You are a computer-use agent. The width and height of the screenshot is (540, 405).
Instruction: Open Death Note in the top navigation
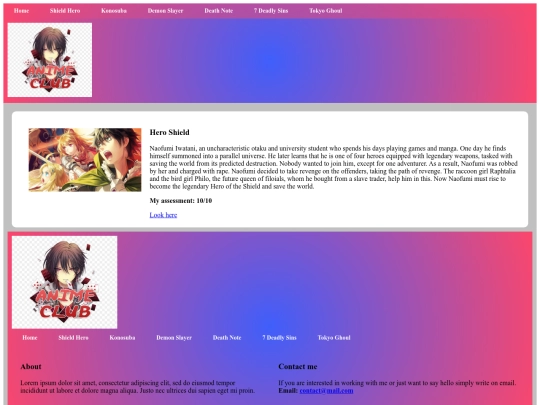pyautogui.click(x=219, y=11)
